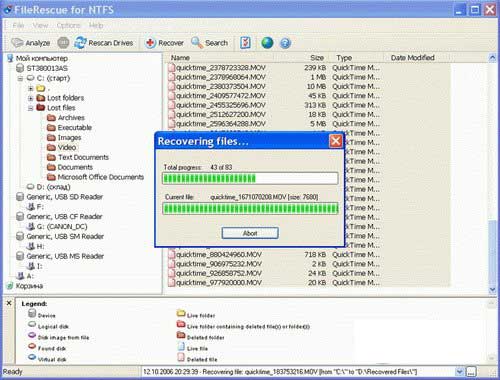Select the Lost folders tree item
This screenshot has width=500, height=380.
coord(65,98)
